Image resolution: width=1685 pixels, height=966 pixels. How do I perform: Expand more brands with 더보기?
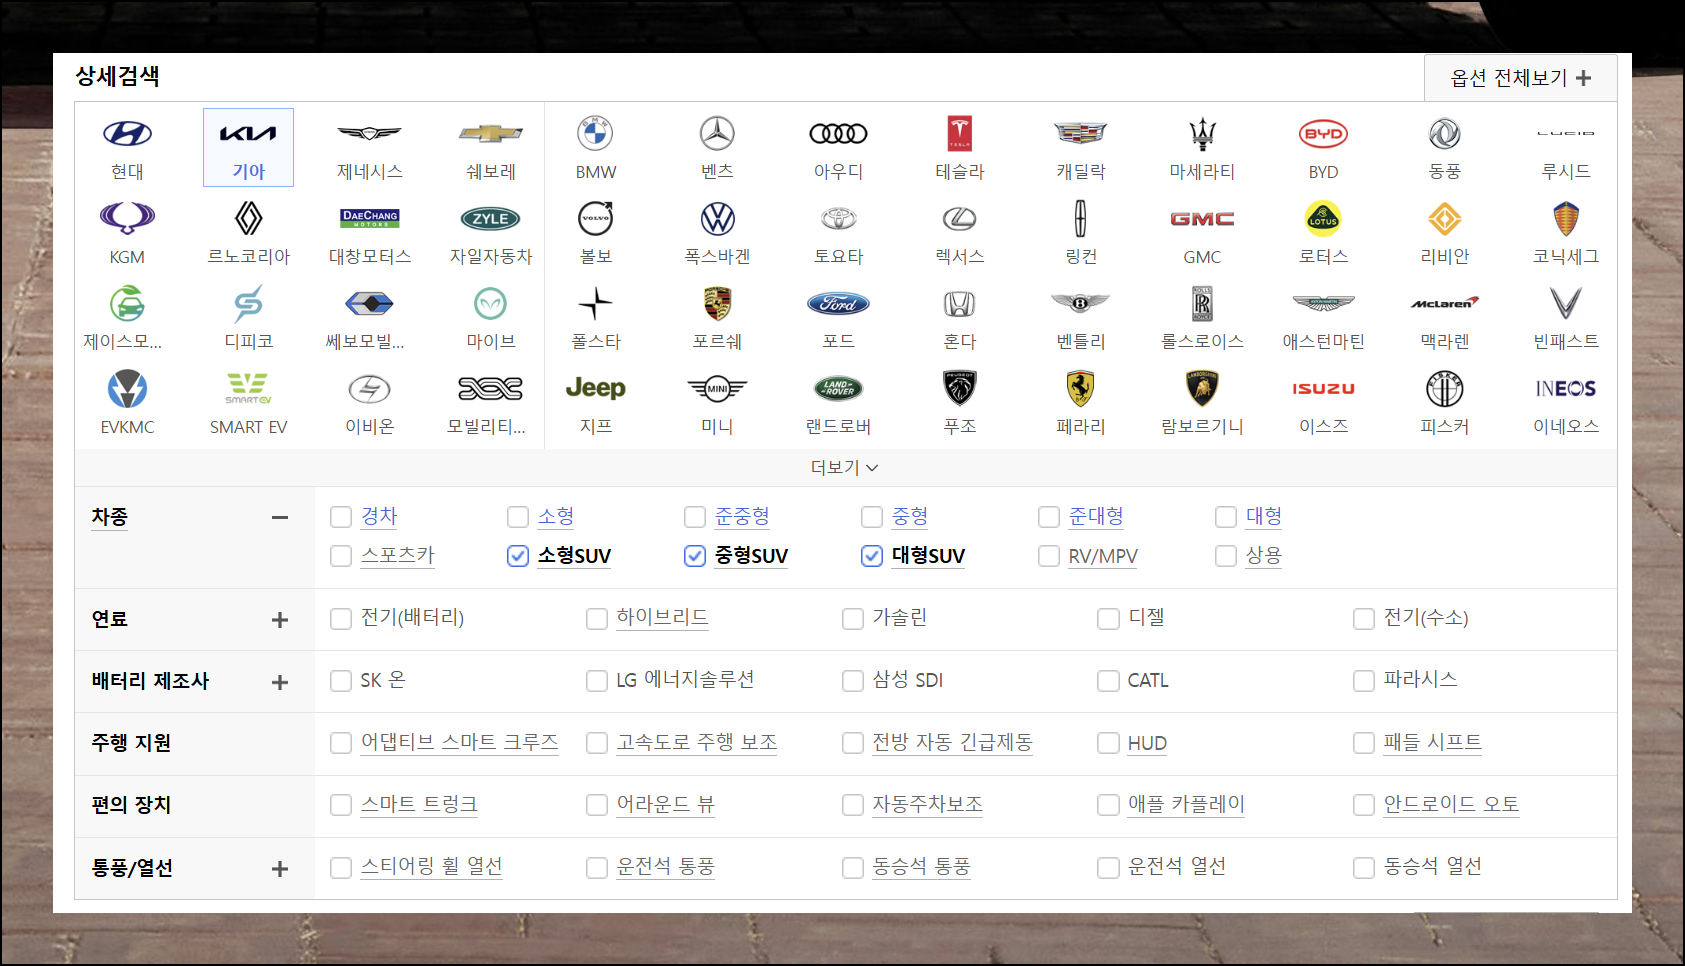[x=845, y=467]
